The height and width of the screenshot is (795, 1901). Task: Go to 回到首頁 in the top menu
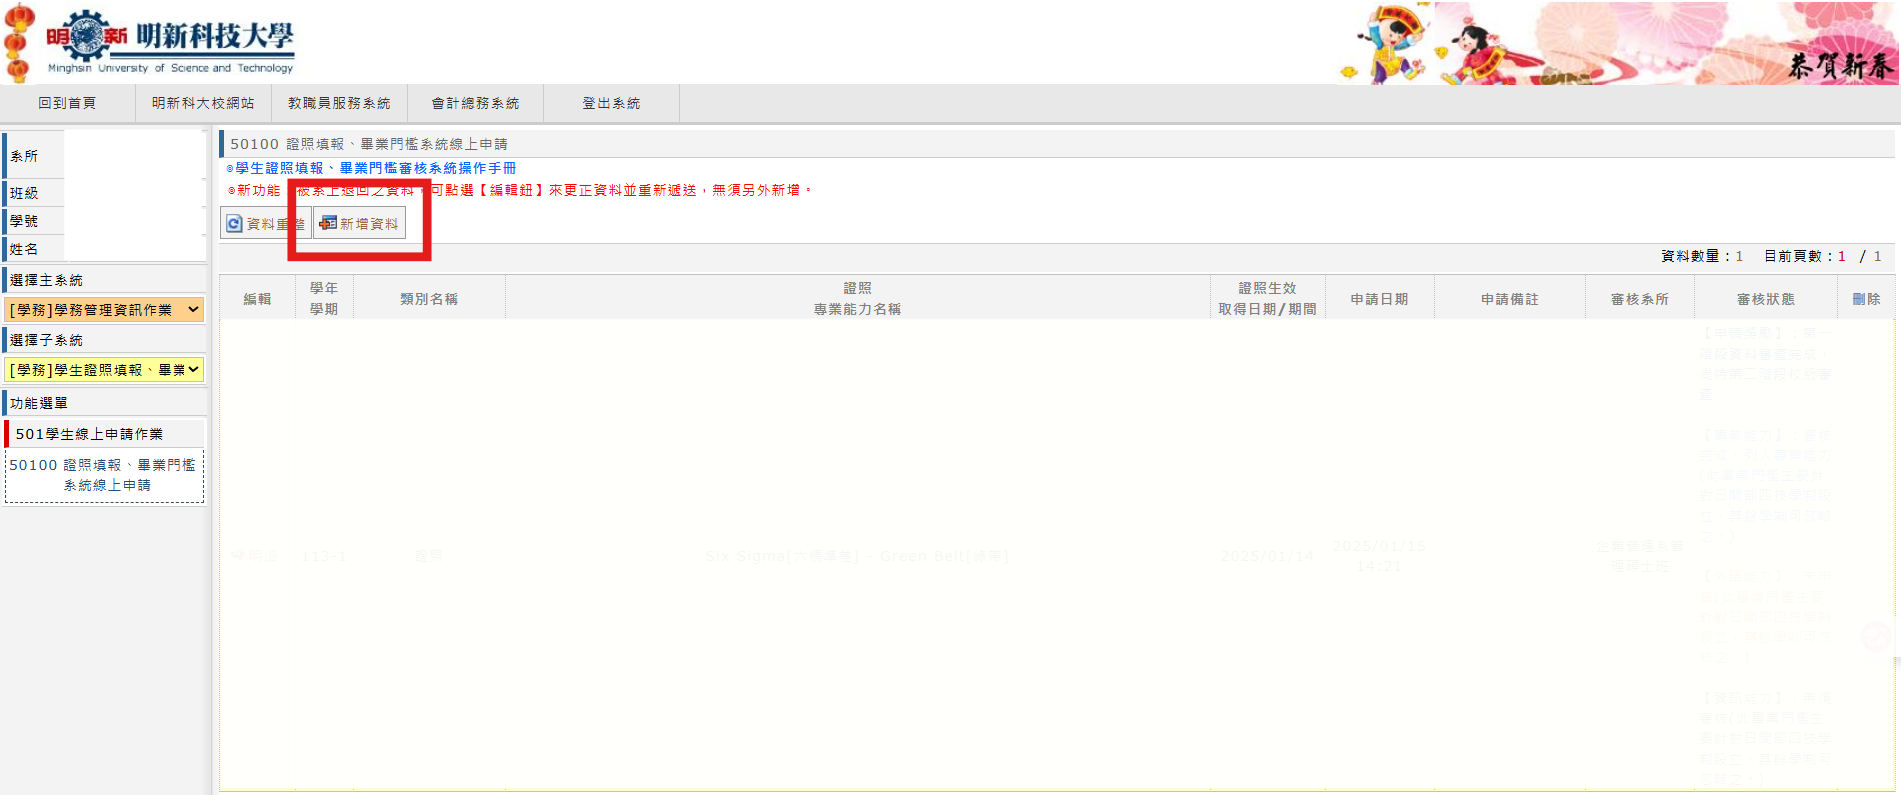pyautogui.click(x=67, y=103)
